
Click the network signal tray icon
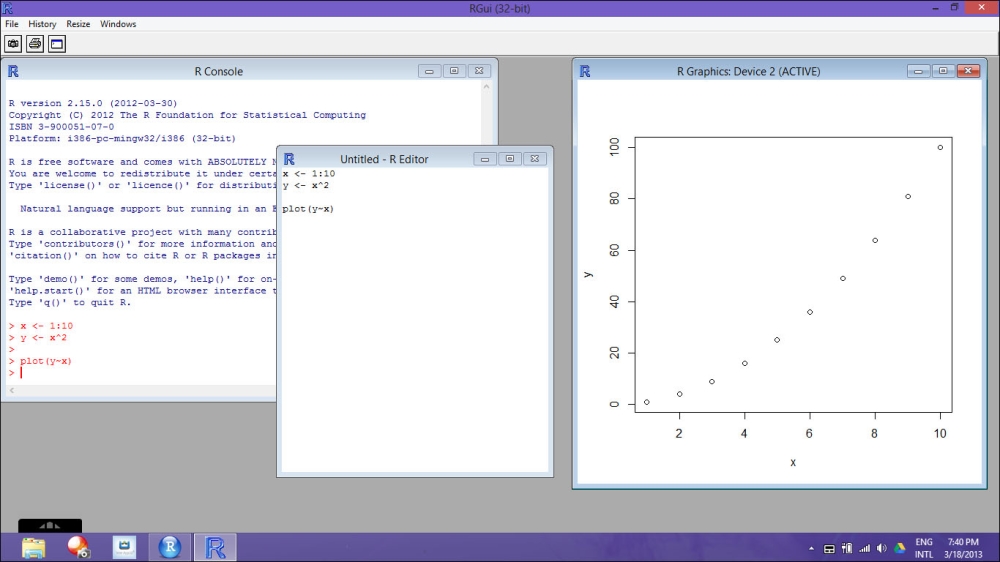(x=865, y=549)
